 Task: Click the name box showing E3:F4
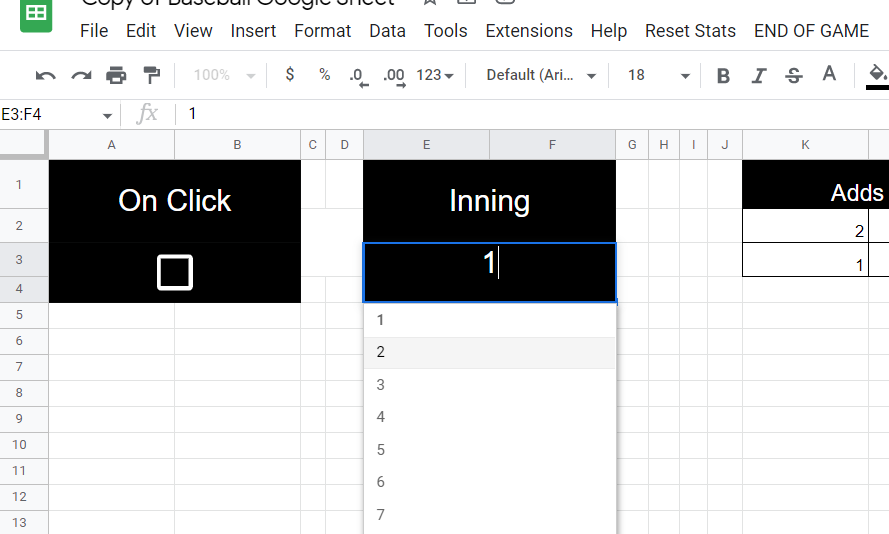click(50, 115)
